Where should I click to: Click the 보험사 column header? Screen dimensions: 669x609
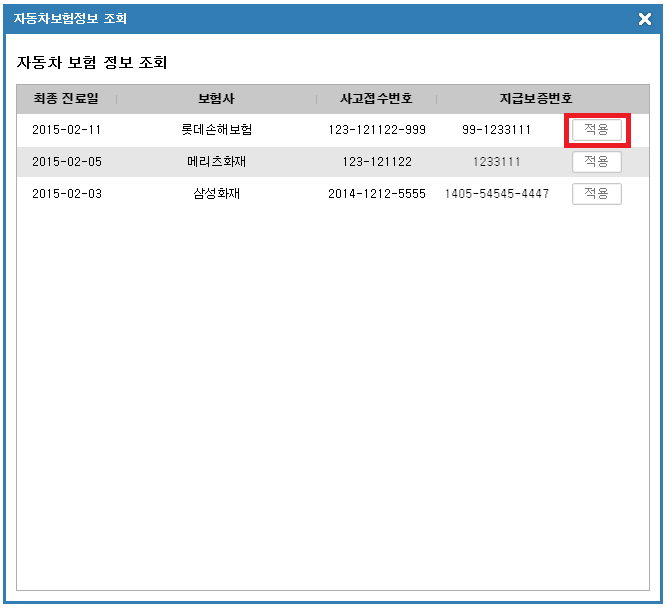click(x=216, y=99)
